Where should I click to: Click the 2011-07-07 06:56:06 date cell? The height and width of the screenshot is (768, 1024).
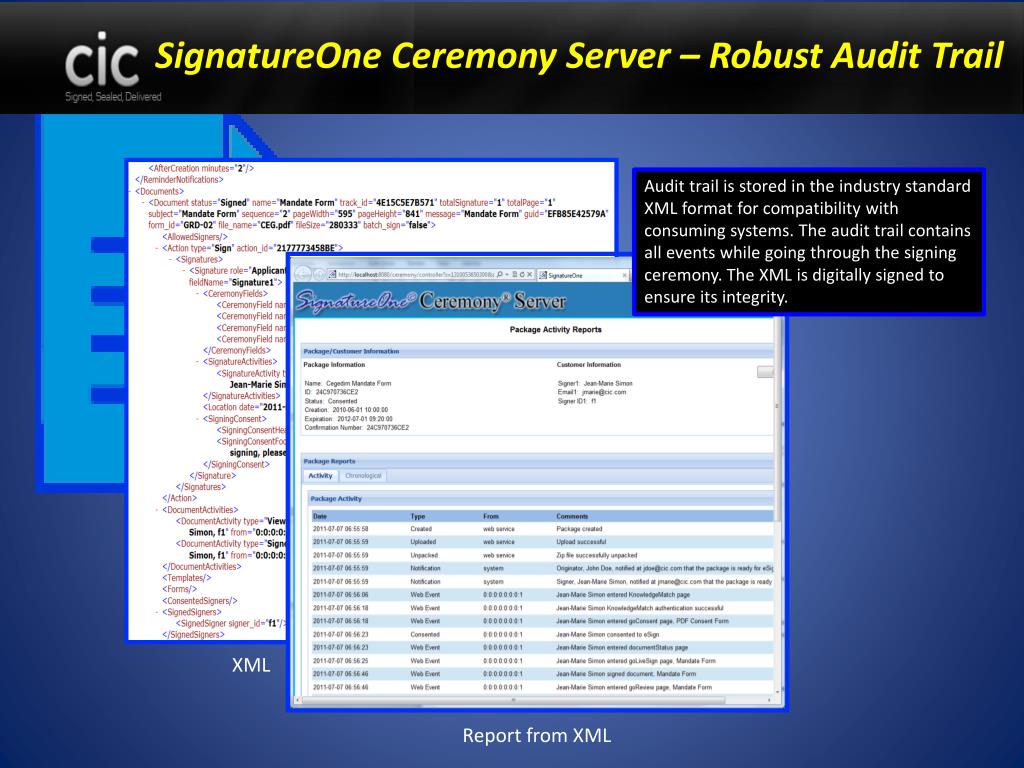pos(340,595)
